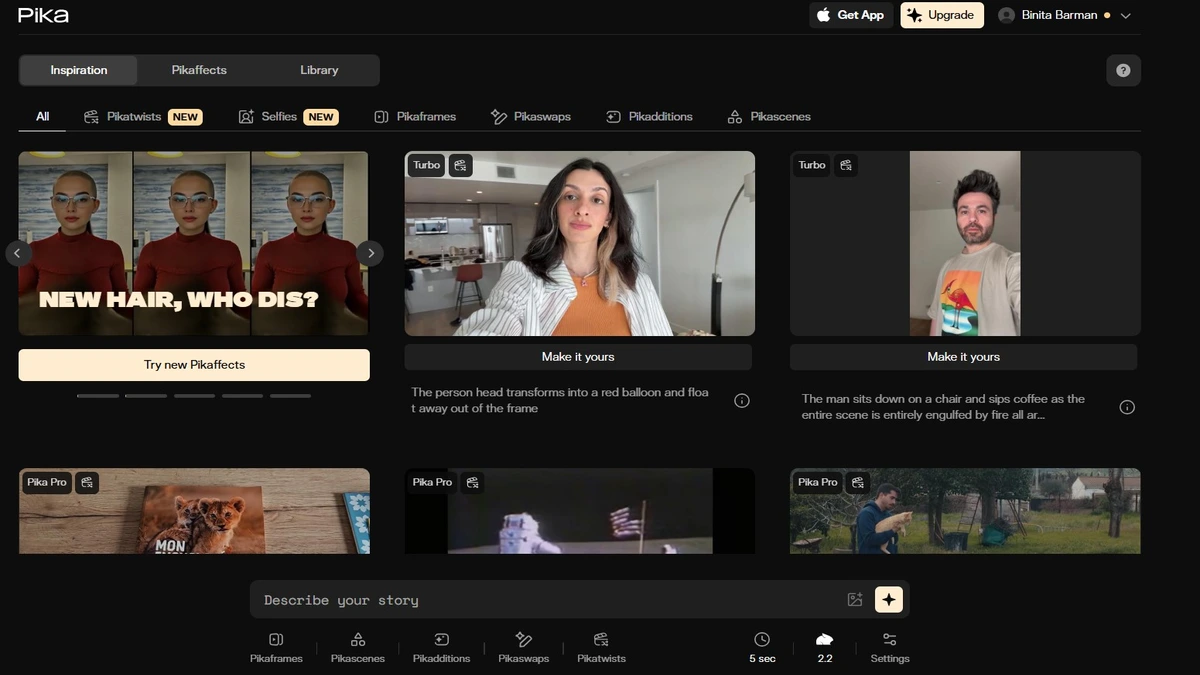1200x675 pixels.
Task: Open generation Settings
Action: 889,647
